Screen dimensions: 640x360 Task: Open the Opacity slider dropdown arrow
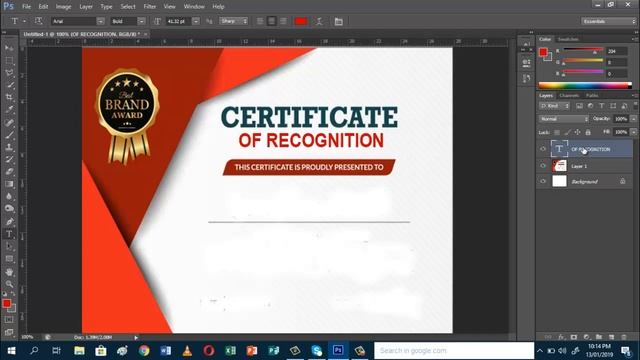633,119
